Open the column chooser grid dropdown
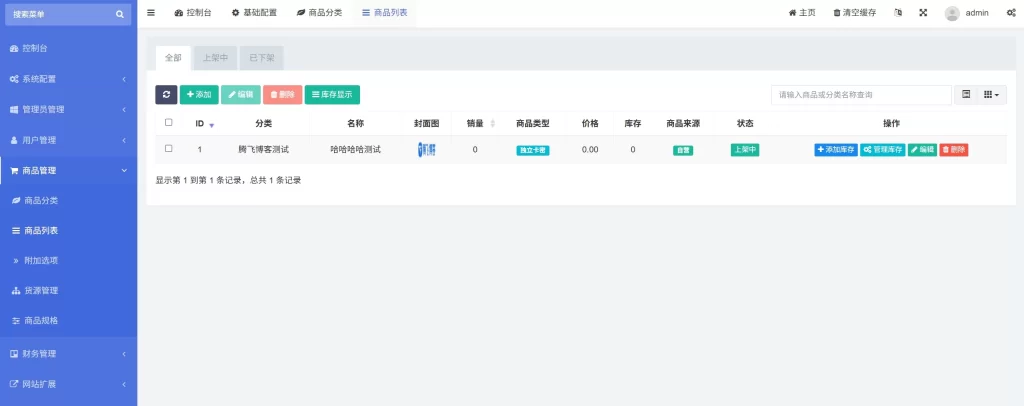The width and height of the screenshot is (1024, 406). 992,95
